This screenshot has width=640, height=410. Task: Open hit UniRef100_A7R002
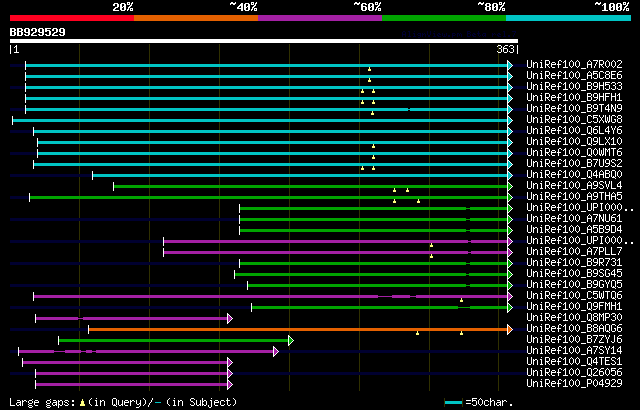(574, 64)
